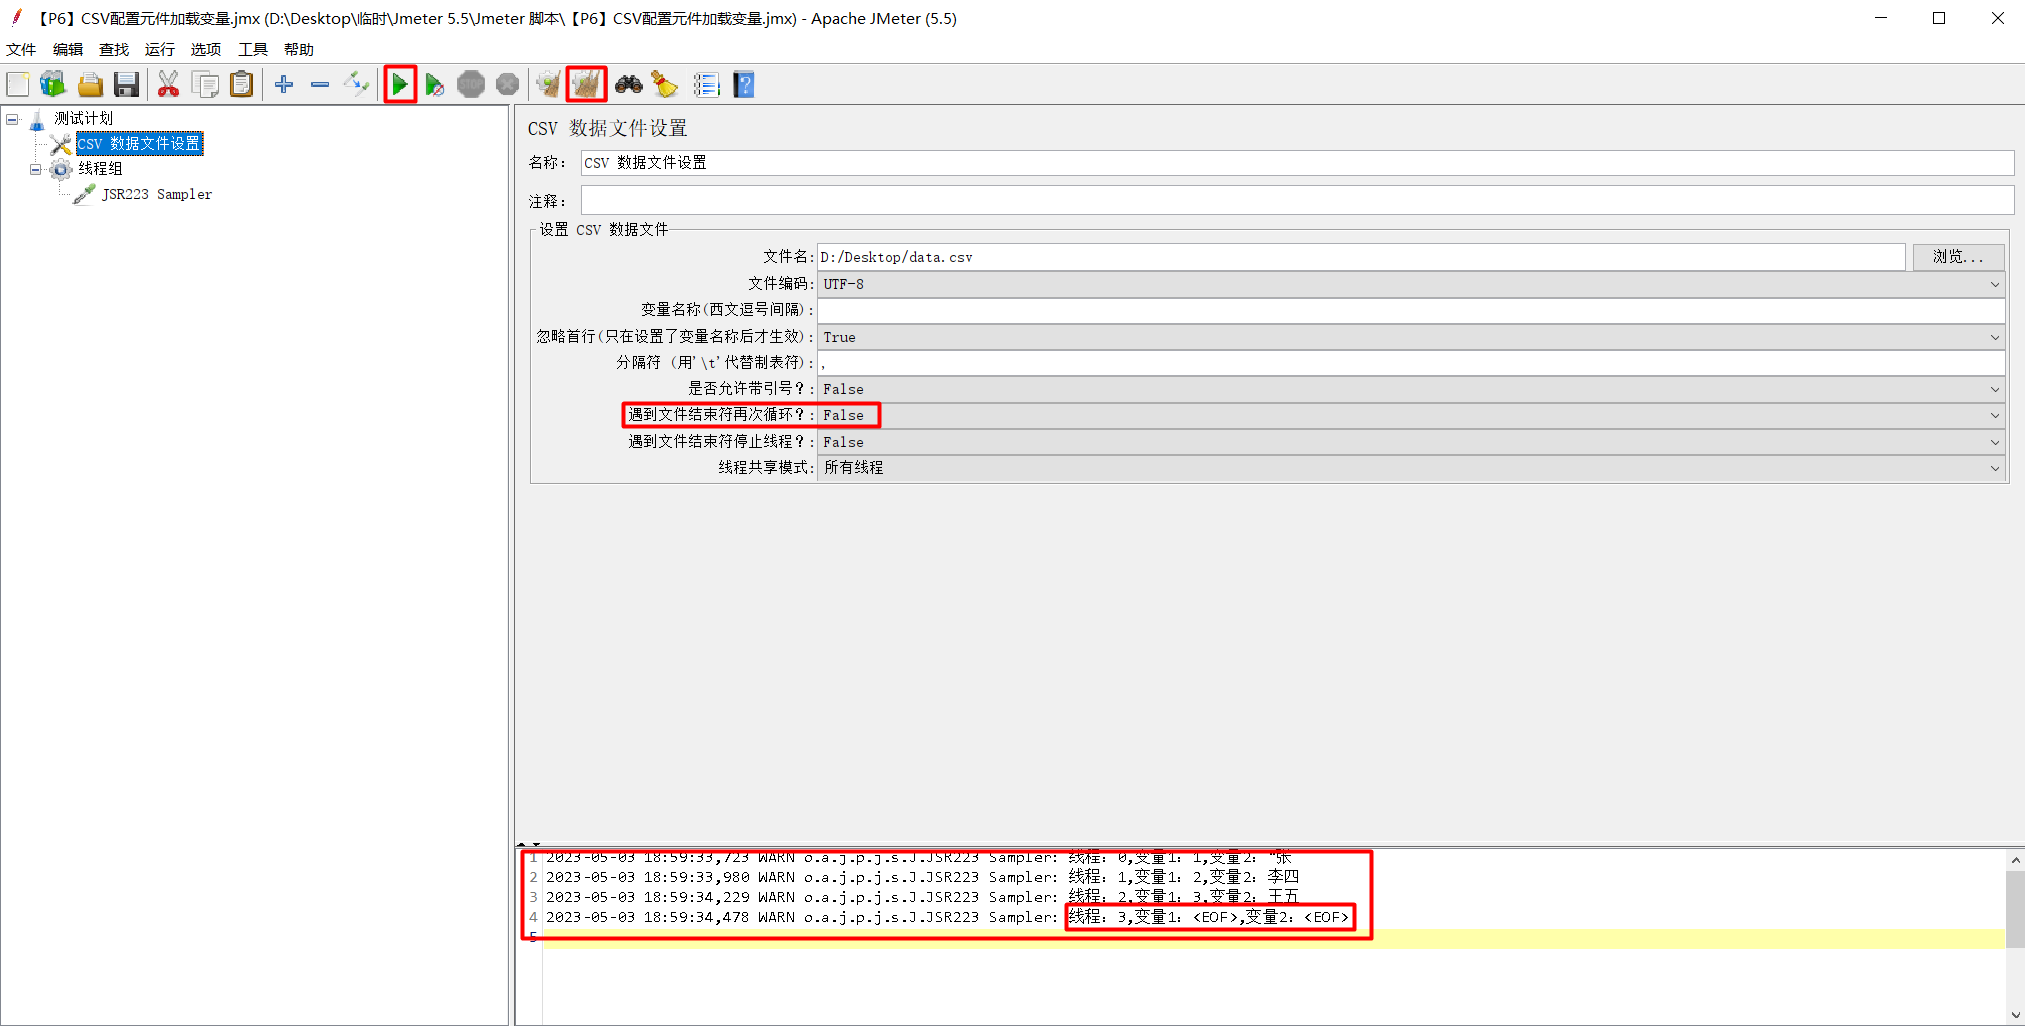Open the 帮助 menu
Viewport: 2025px width, 1026px height.
tap(299, 49)
